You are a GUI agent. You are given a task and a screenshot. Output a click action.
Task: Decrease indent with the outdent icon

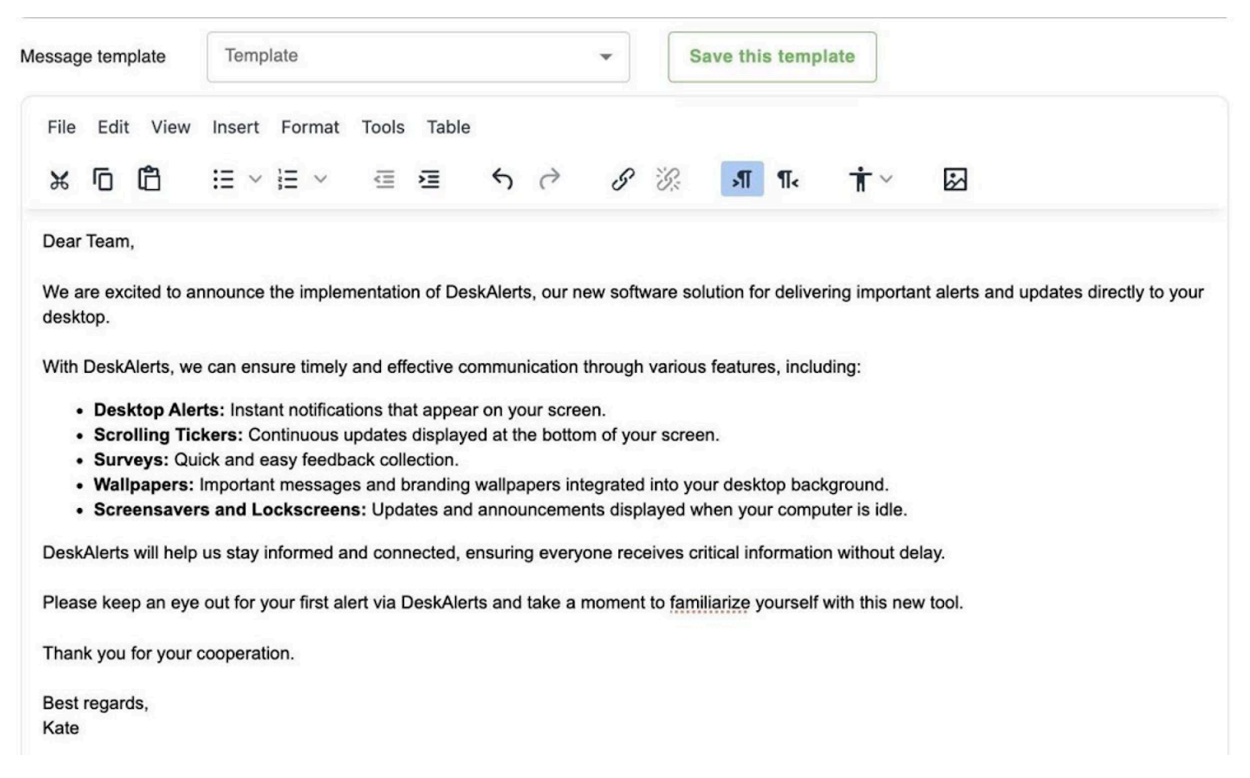coord(384,179)
